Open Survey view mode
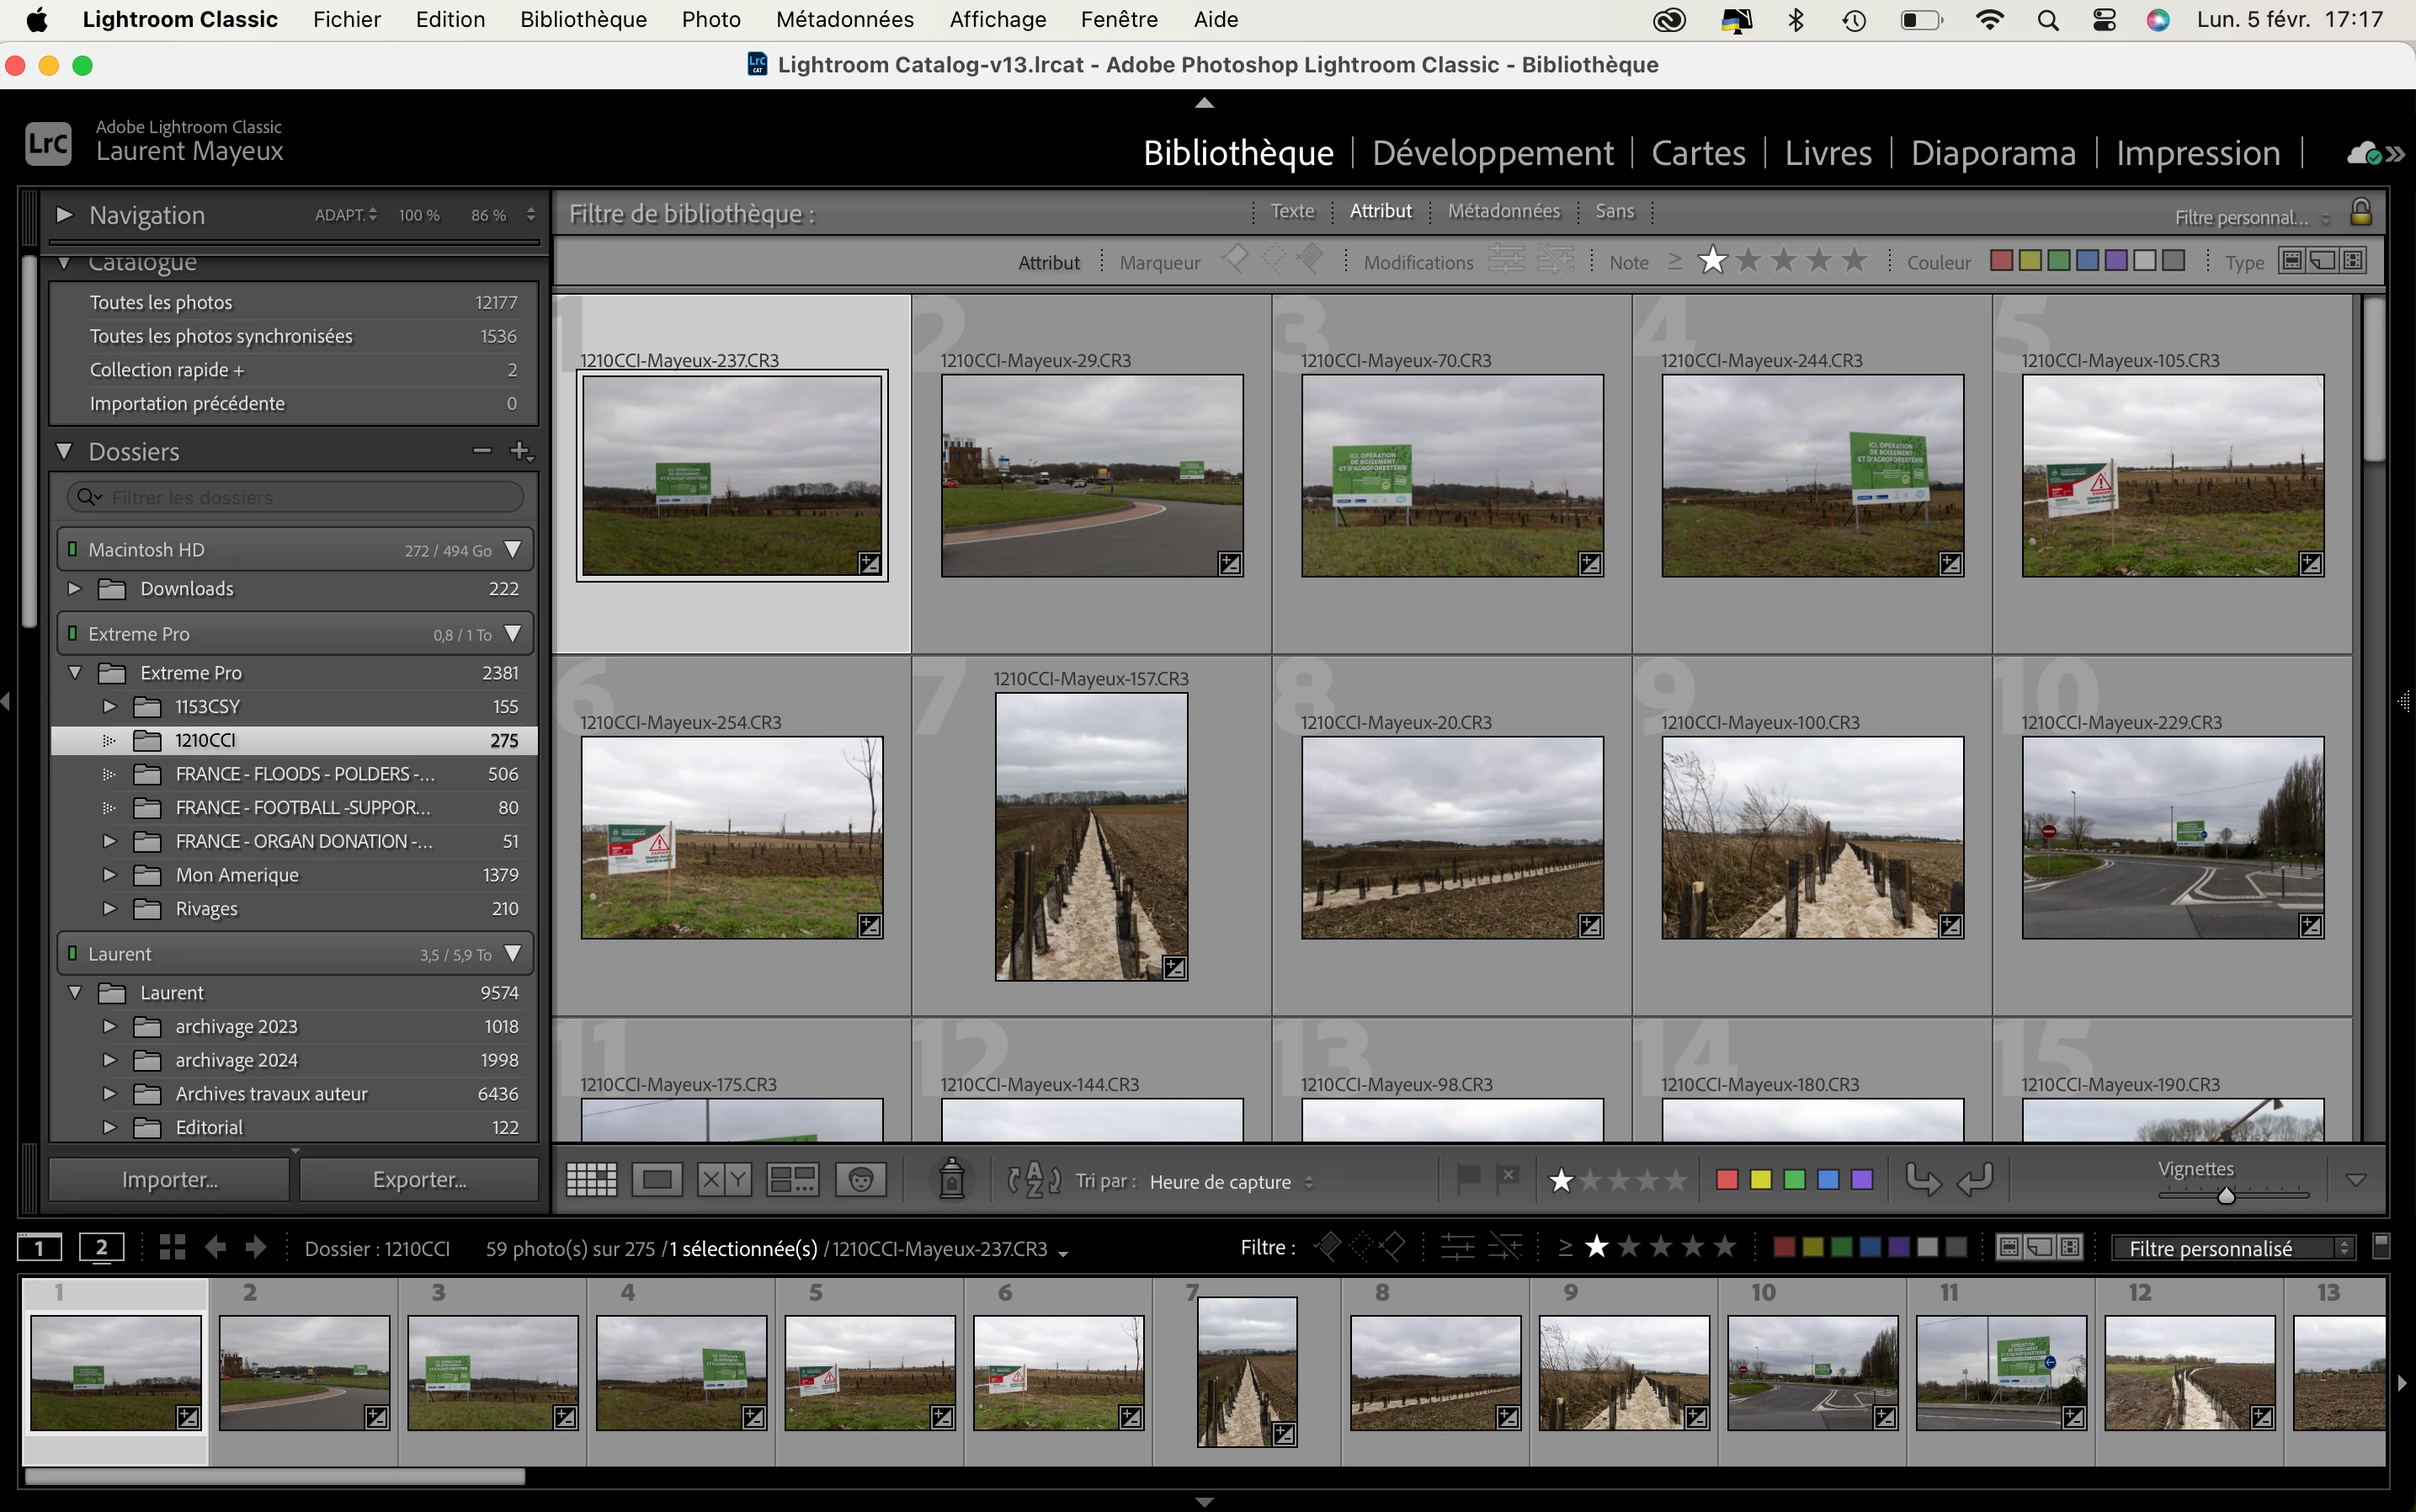This screenshot has height=1512, width=2416. 792,1180
